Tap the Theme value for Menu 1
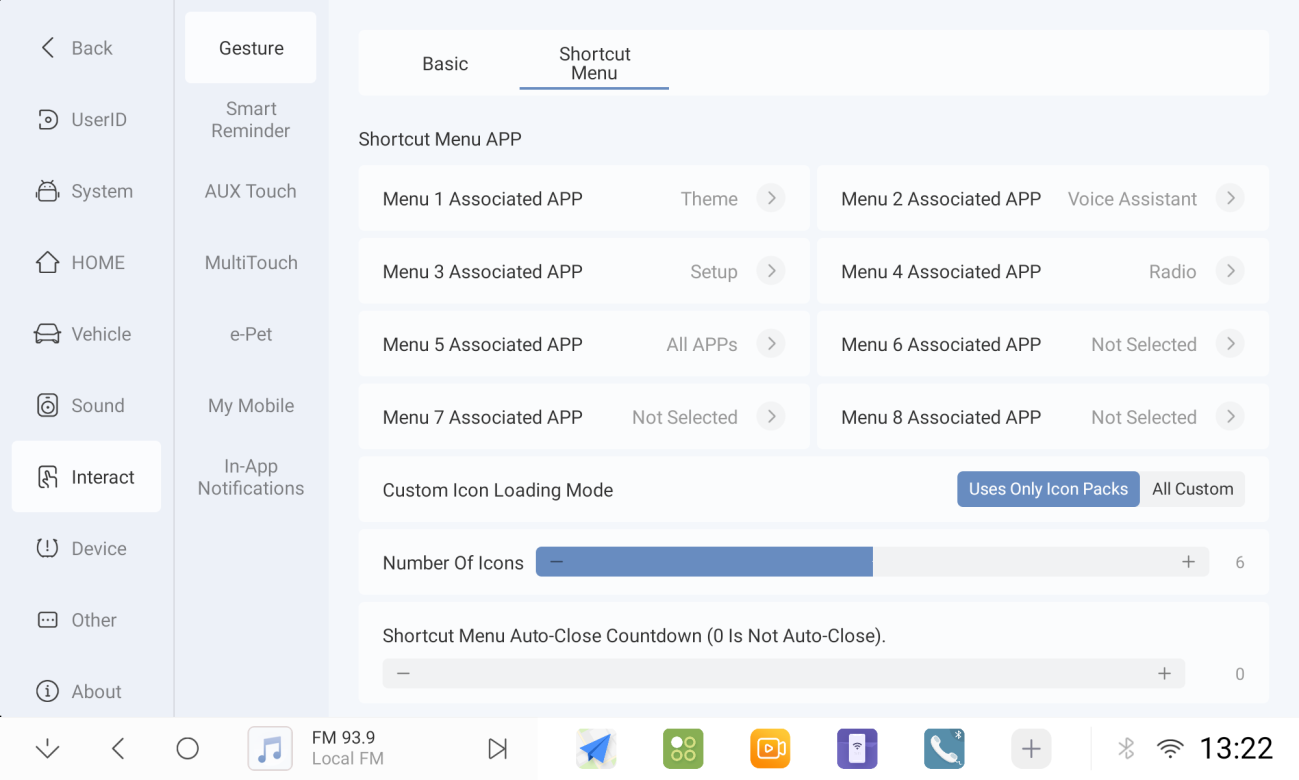Viewport: 1299px width, 780px height. [709, 199]
